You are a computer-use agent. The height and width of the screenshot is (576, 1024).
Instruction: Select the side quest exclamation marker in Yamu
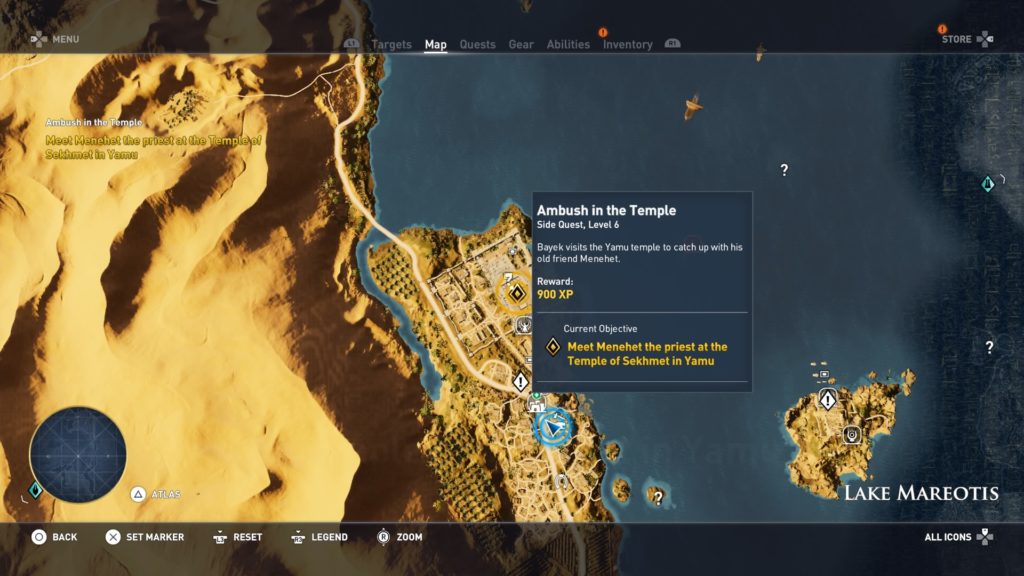point(520,381)
